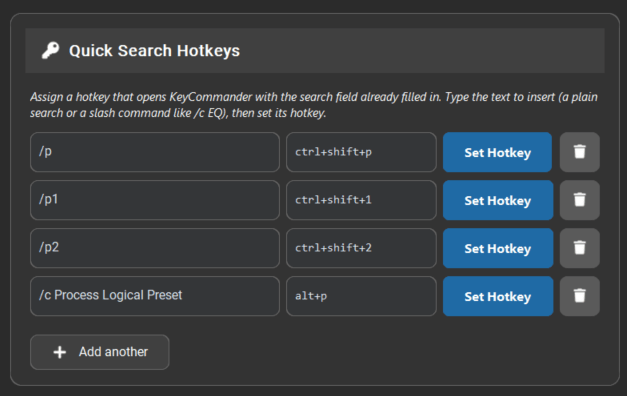Focus the alt+p hotkey field
This screenshot has height=396, width=627.
361,296
